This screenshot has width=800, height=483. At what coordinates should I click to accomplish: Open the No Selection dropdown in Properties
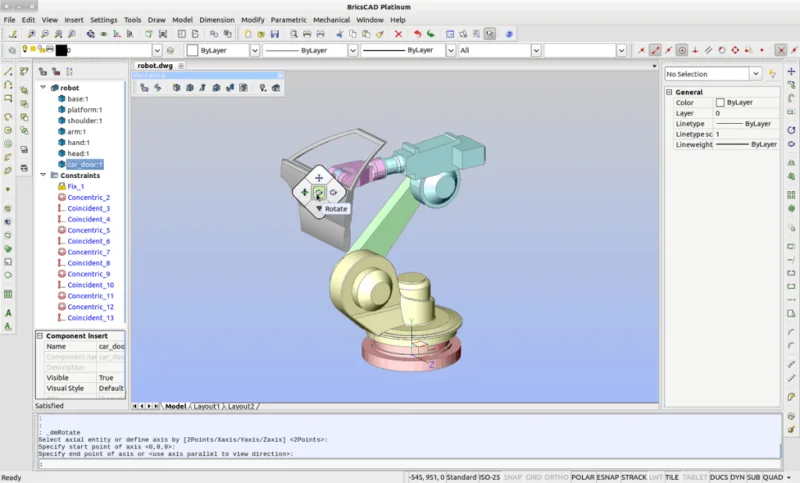point(756,74)
